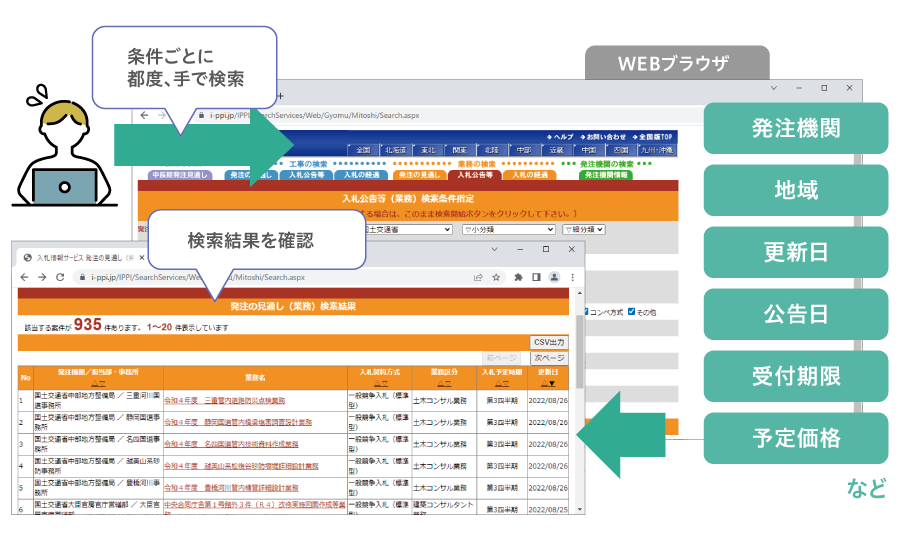Image resolution: width=900 pixels, height=533 pixels.
Task: Select the 北陸 region tab
Action: (x=492, y=150)
